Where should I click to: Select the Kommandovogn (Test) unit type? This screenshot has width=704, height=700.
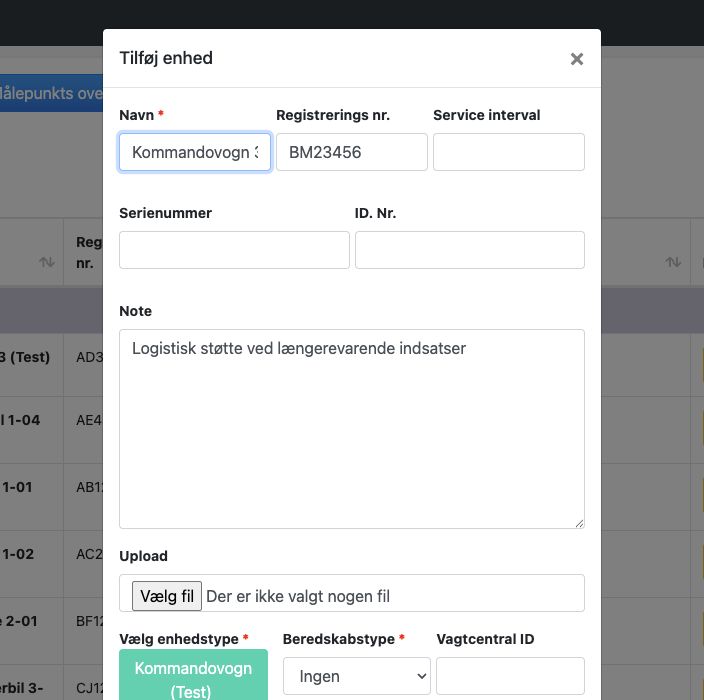tap(194, 675)
